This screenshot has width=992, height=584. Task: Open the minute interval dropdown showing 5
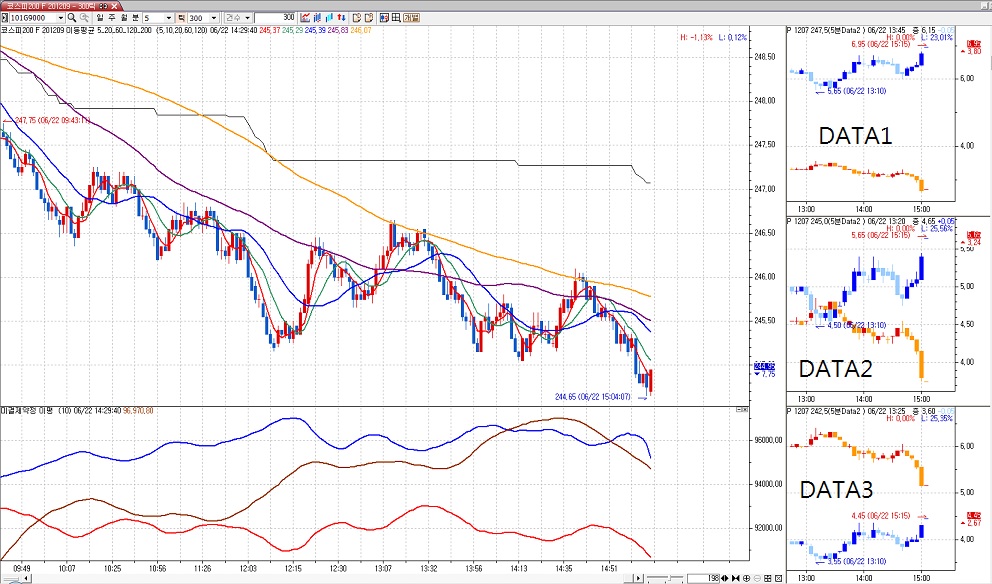tap(168, 18)
